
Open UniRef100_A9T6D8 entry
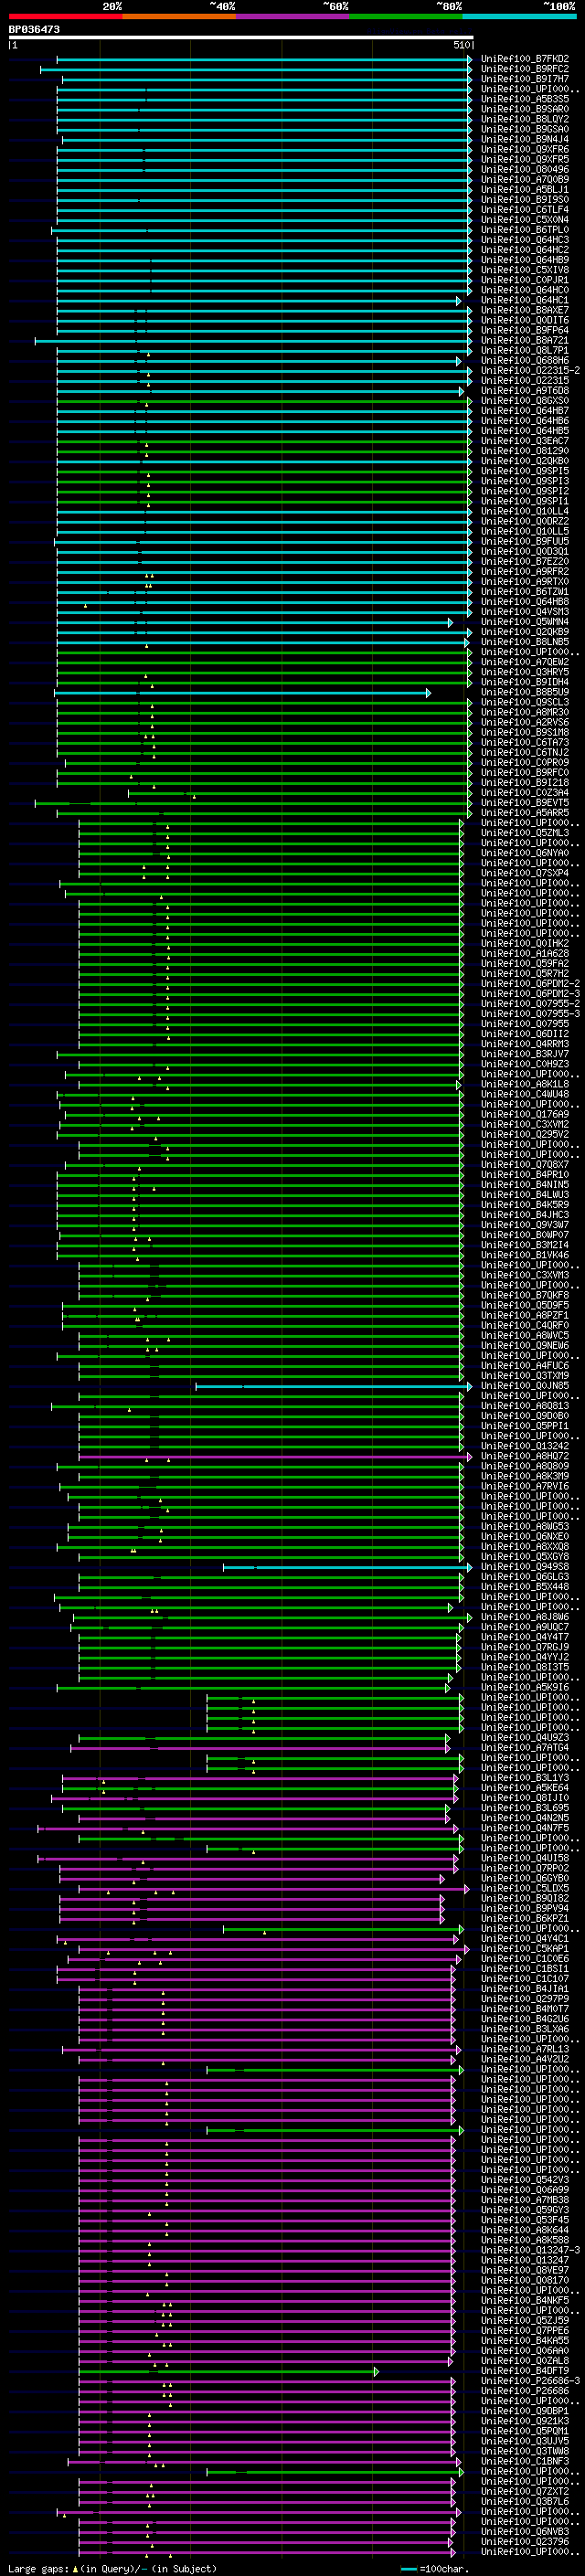(525, 391)
